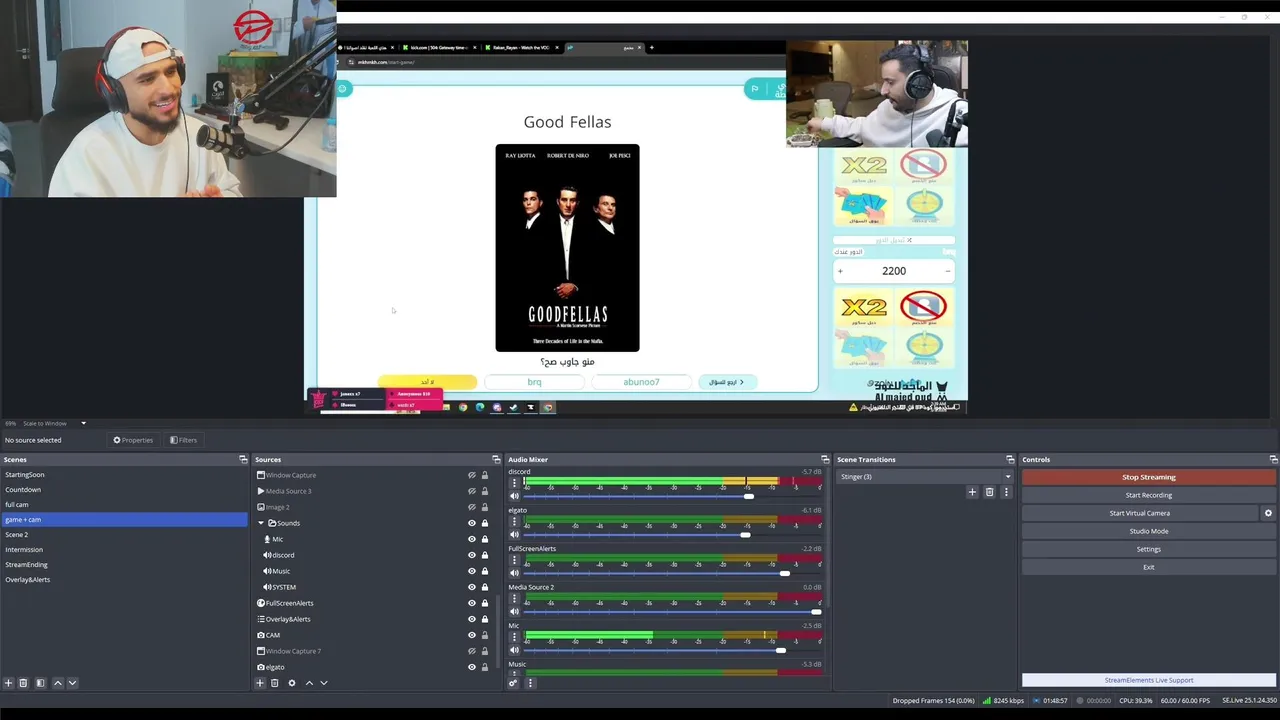Add a scene transition with plus icon
This screenshot has height=720, width=1280.
972,492
